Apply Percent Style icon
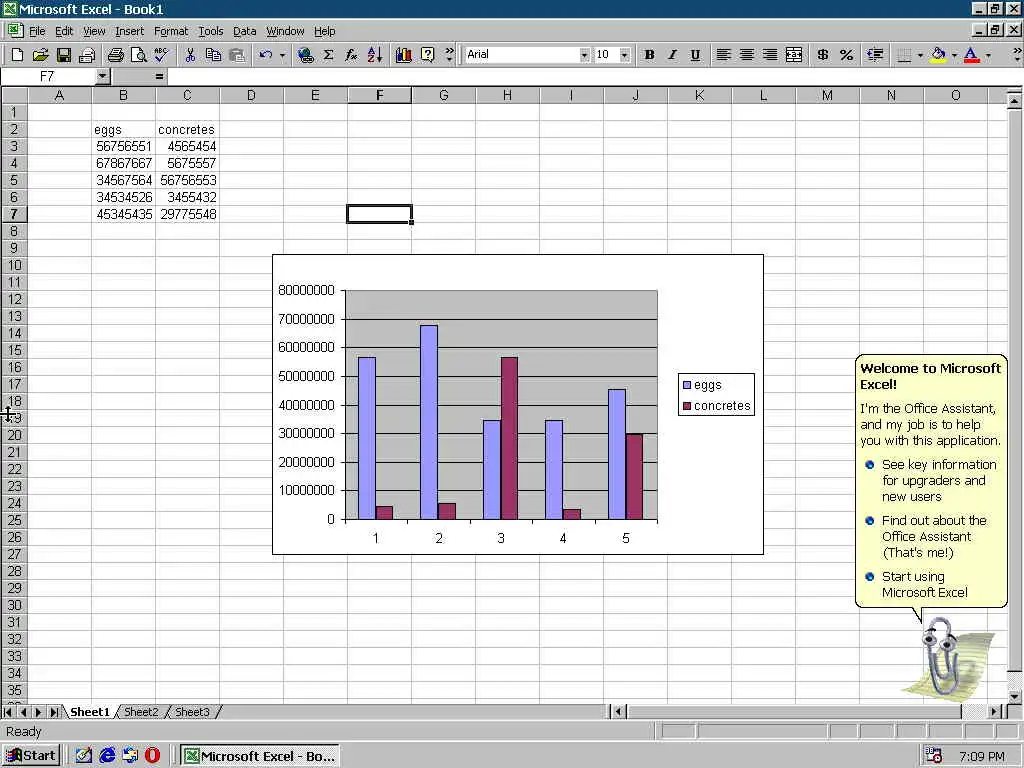Viewport: 1024px width, 768px height. pos(846,55)
